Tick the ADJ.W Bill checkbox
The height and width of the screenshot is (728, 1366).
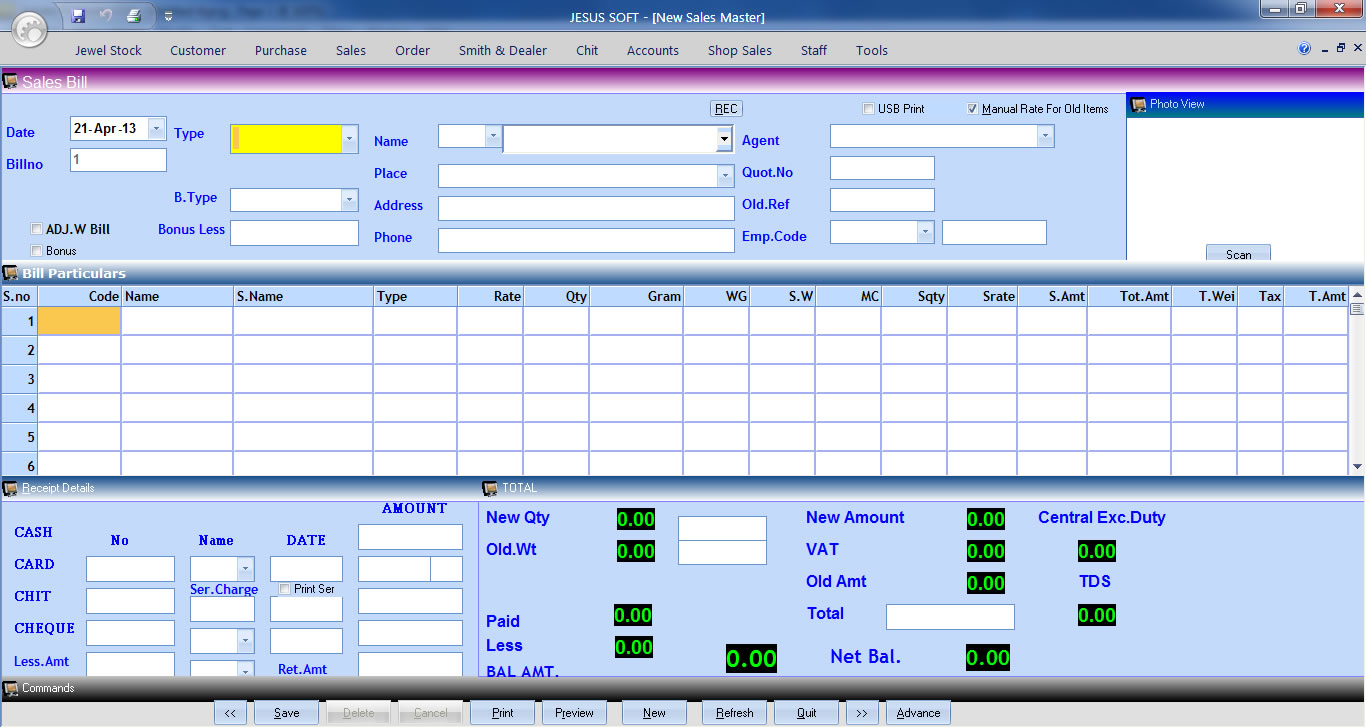tap(37, 229)
